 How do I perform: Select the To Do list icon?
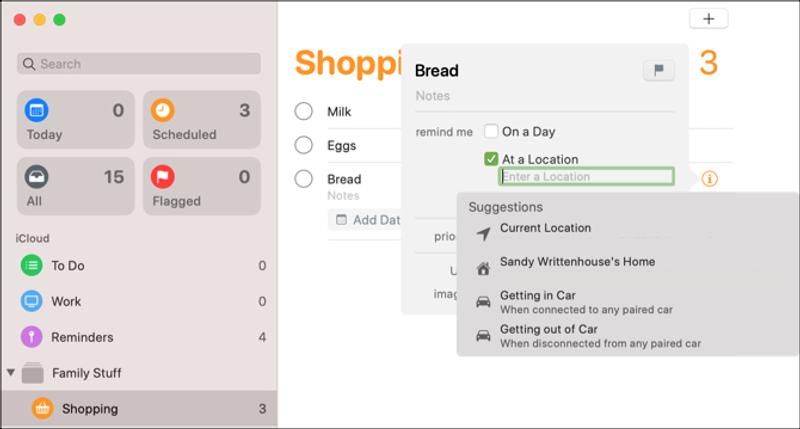click(33, 265)
